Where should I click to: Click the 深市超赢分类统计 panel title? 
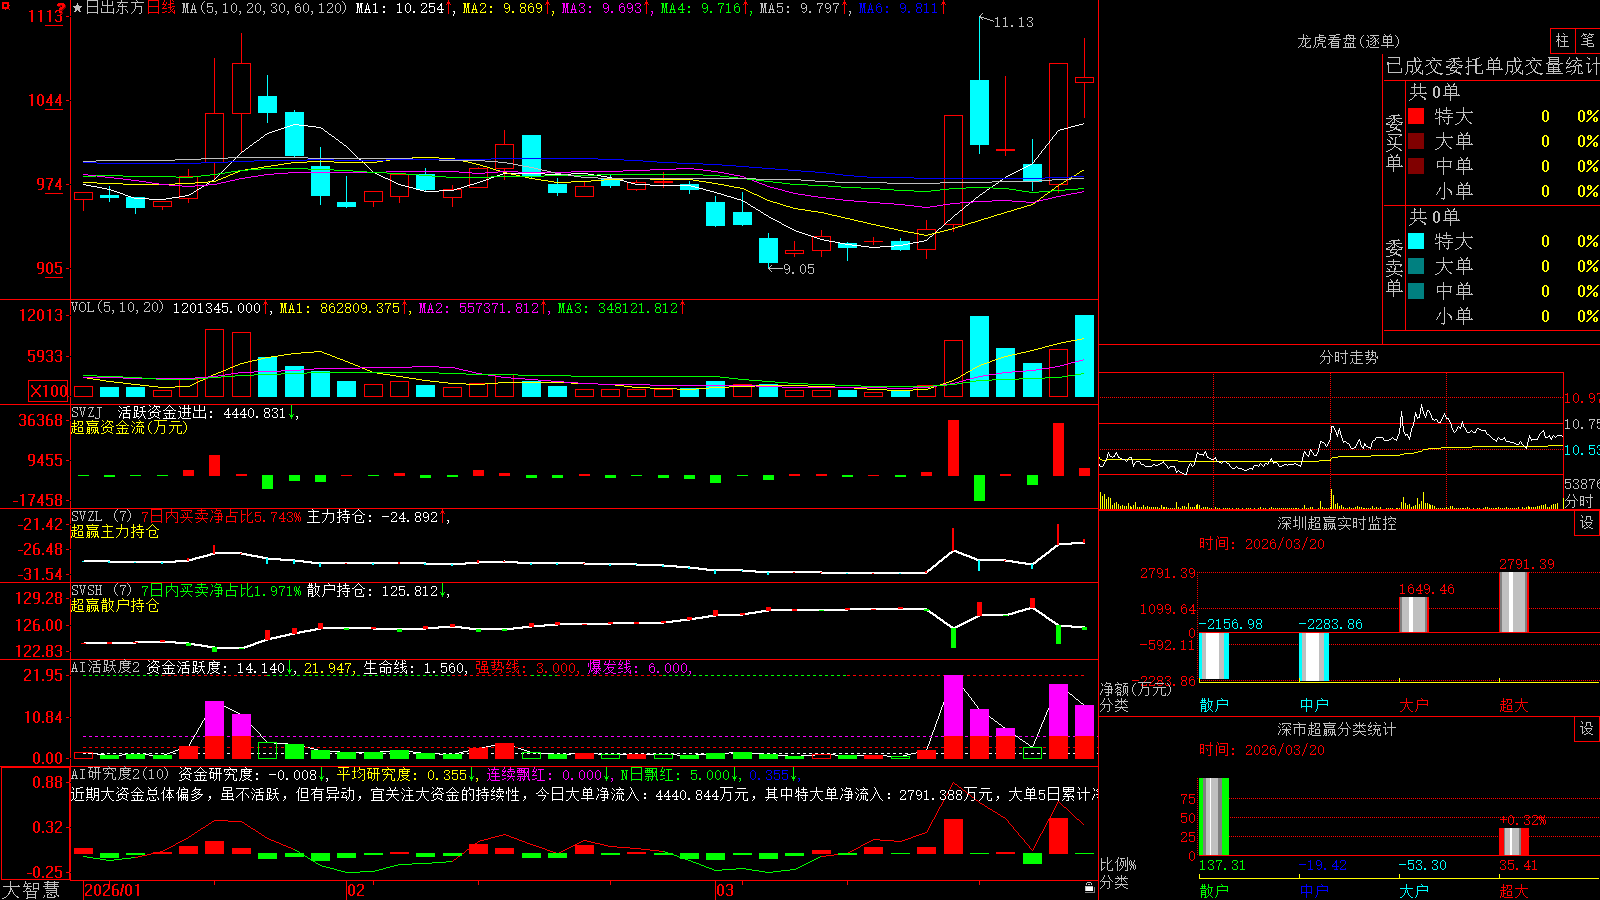pos(1337,729)
